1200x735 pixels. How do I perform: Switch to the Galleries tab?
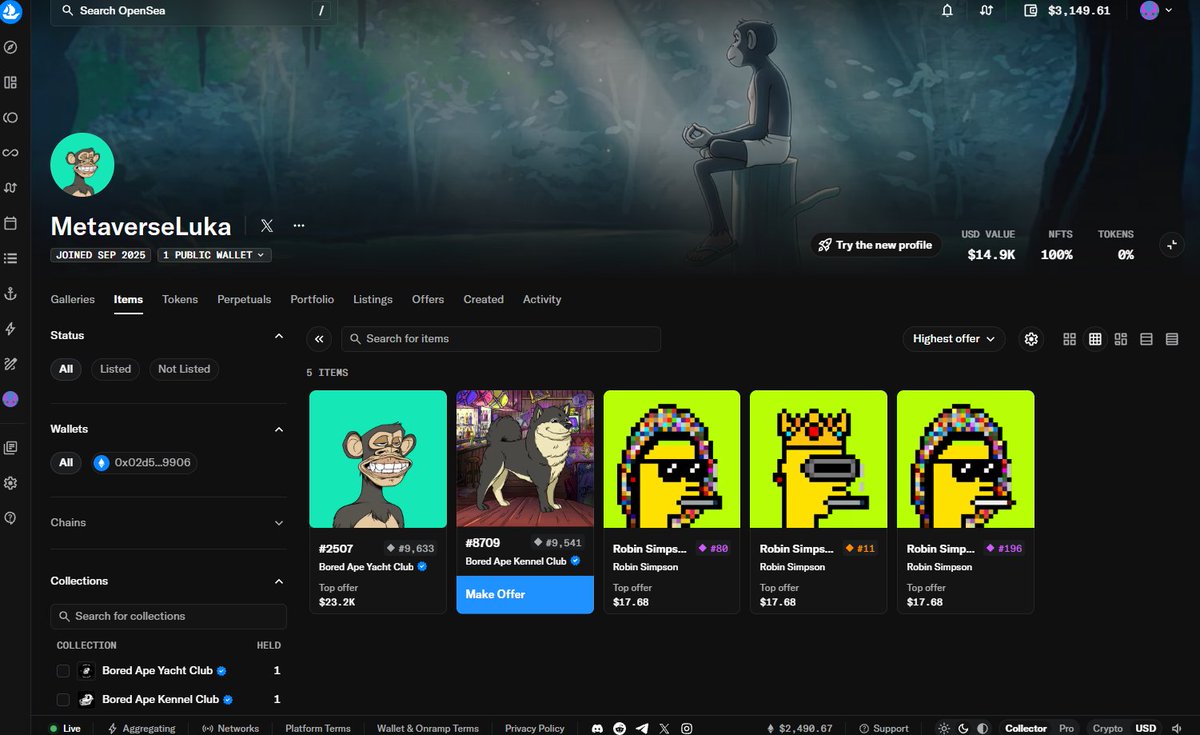(x=73, y=299)
